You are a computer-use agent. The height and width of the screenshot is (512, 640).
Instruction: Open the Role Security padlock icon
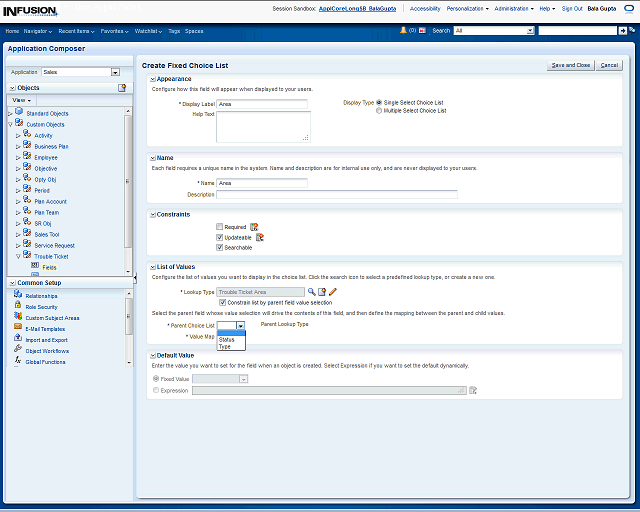pos(18,307)
